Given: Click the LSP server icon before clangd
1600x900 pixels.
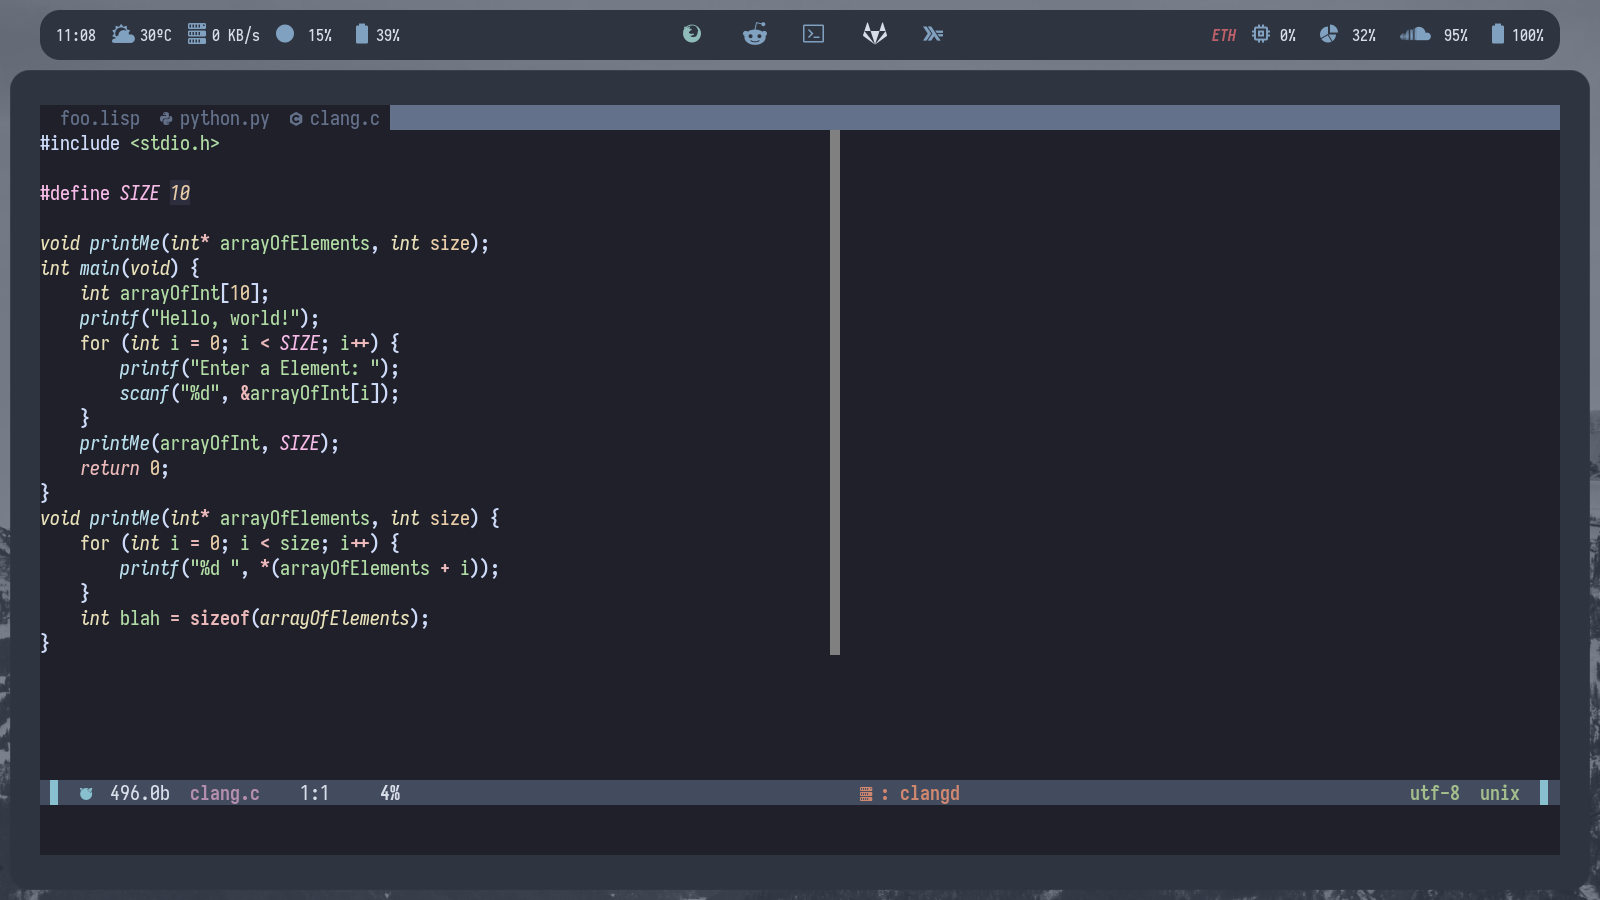Looking at the screenshot, I should click(866, 794).
